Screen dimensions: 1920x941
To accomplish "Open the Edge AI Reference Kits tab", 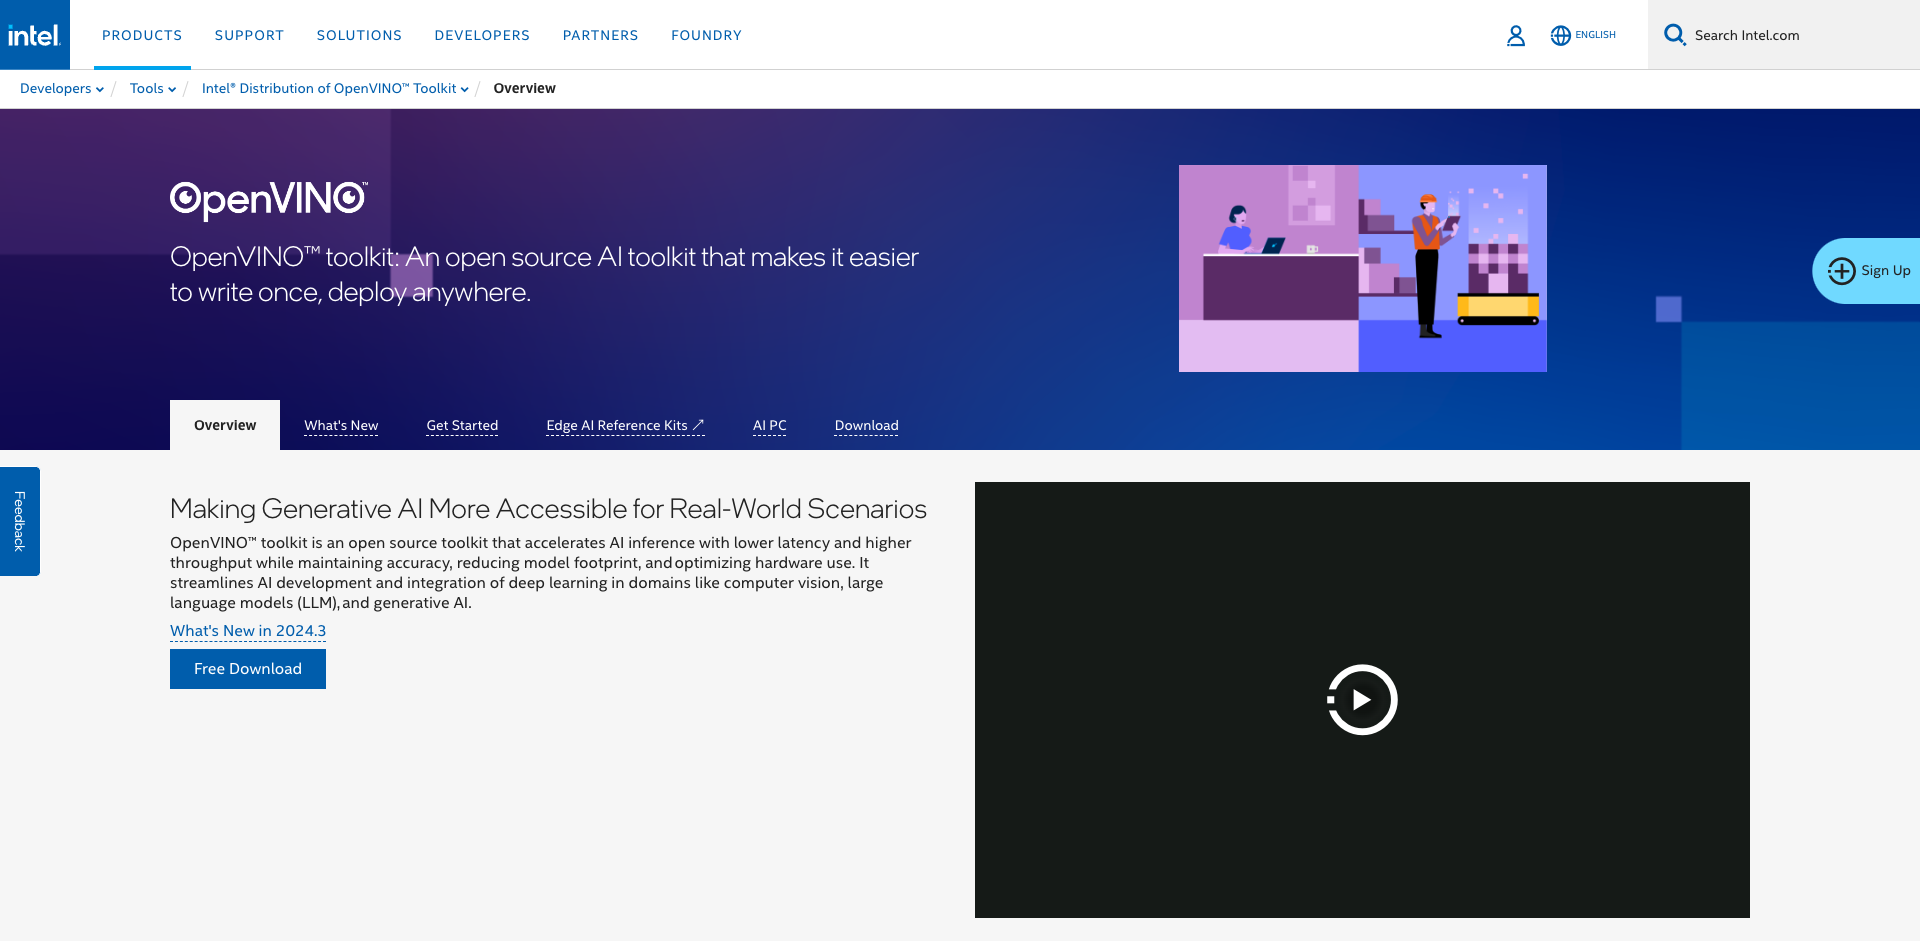I will (625, 426).
